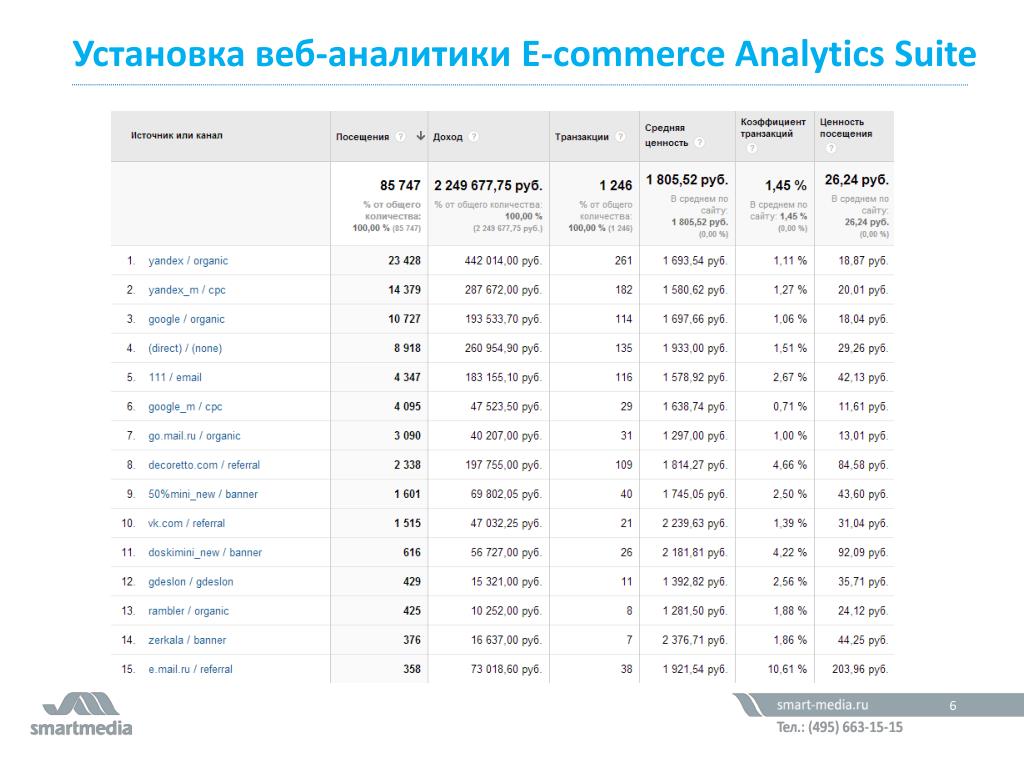Click revenue cell 260 954,90 руб.
The image size is (1024, 768).
503,348
